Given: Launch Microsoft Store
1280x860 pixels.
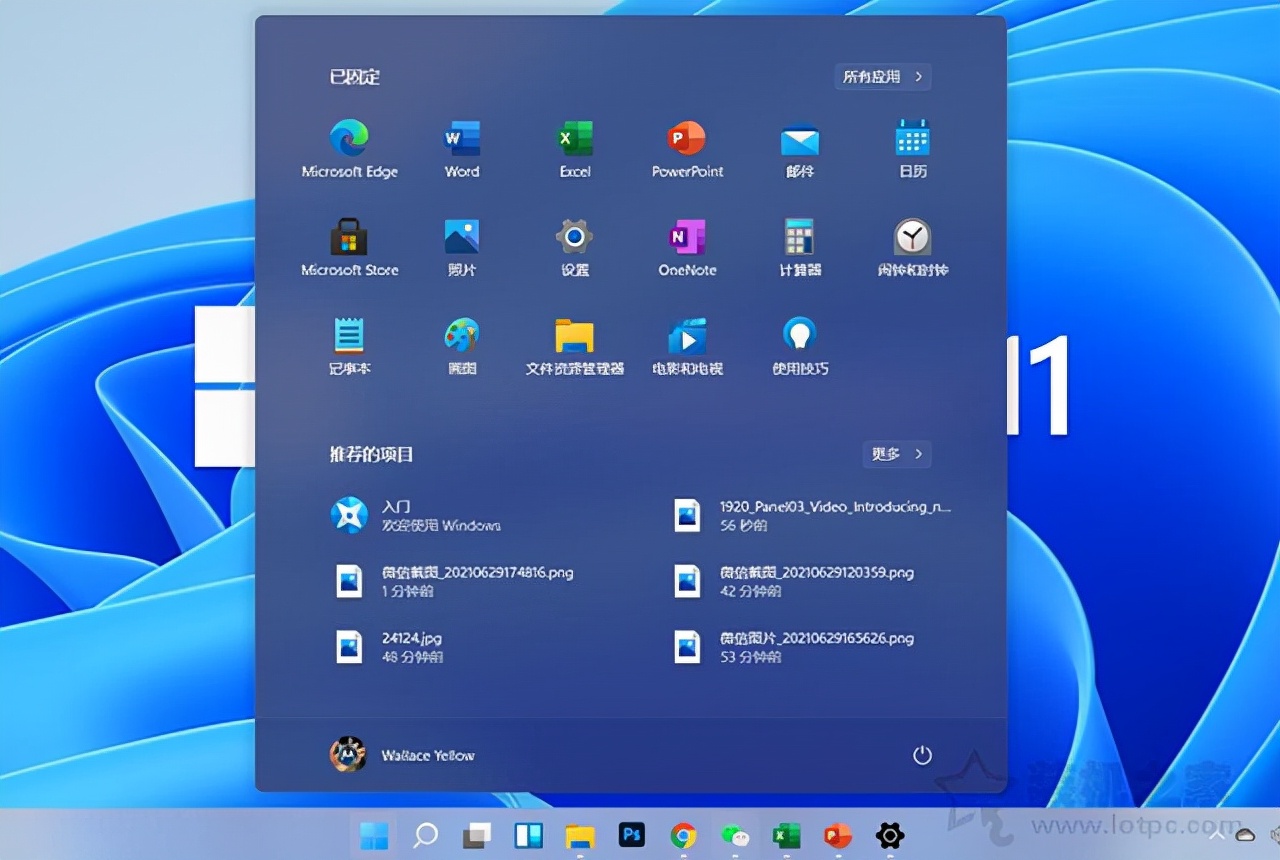Looking at the screenshot, I should click(x=349, y=237).
